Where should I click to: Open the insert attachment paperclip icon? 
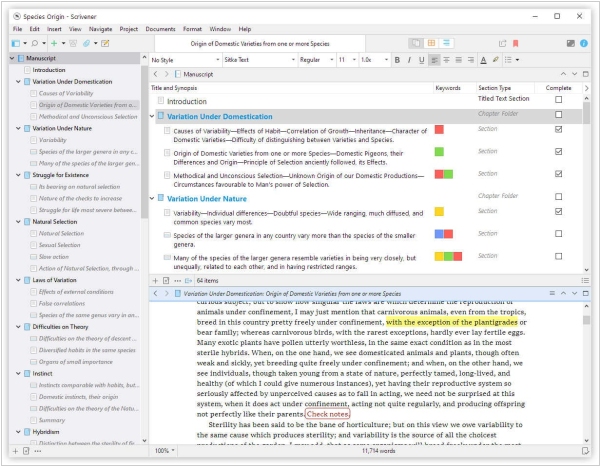click(x=86, y=43)
